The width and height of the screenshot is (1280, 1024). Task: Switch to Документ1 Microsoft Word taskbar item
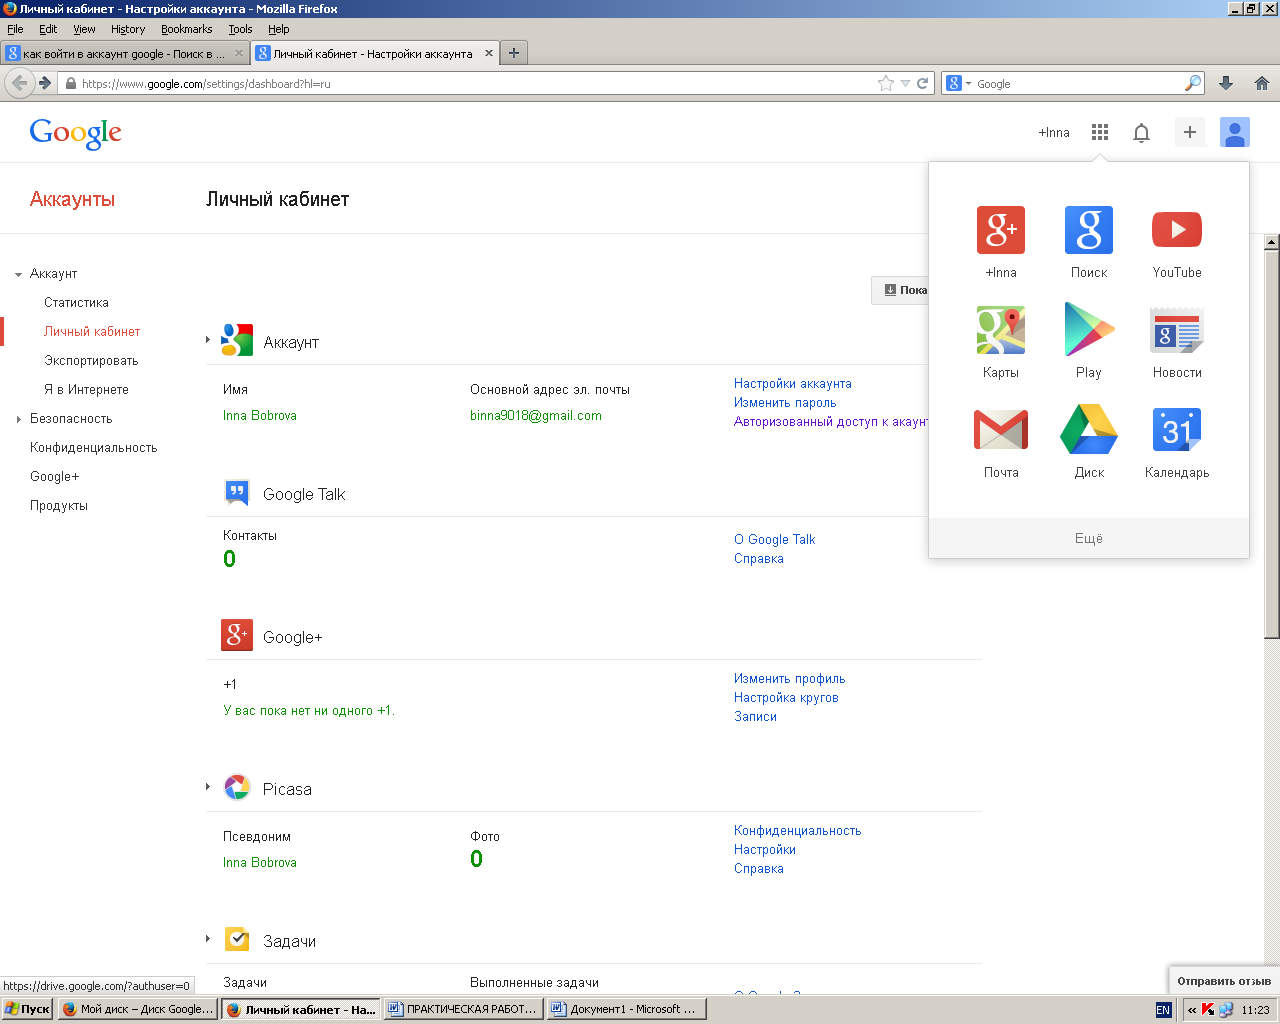(x=626, y=1010)
